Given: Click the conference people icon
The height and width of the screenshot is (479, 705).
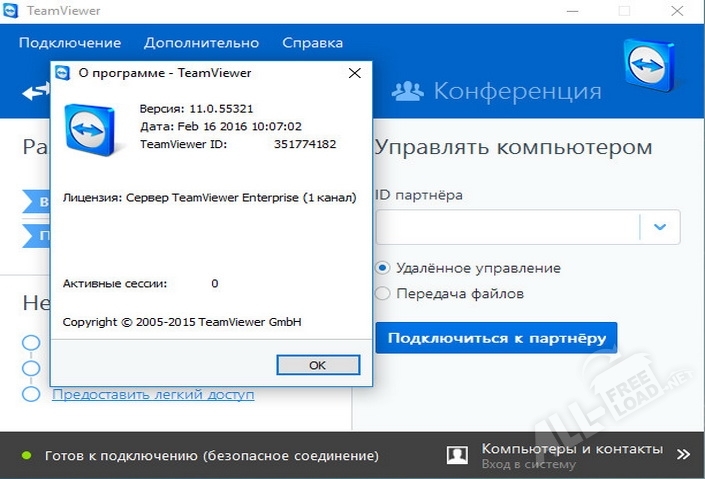Looking at the screenshot, I should click(x=406, y=92).
